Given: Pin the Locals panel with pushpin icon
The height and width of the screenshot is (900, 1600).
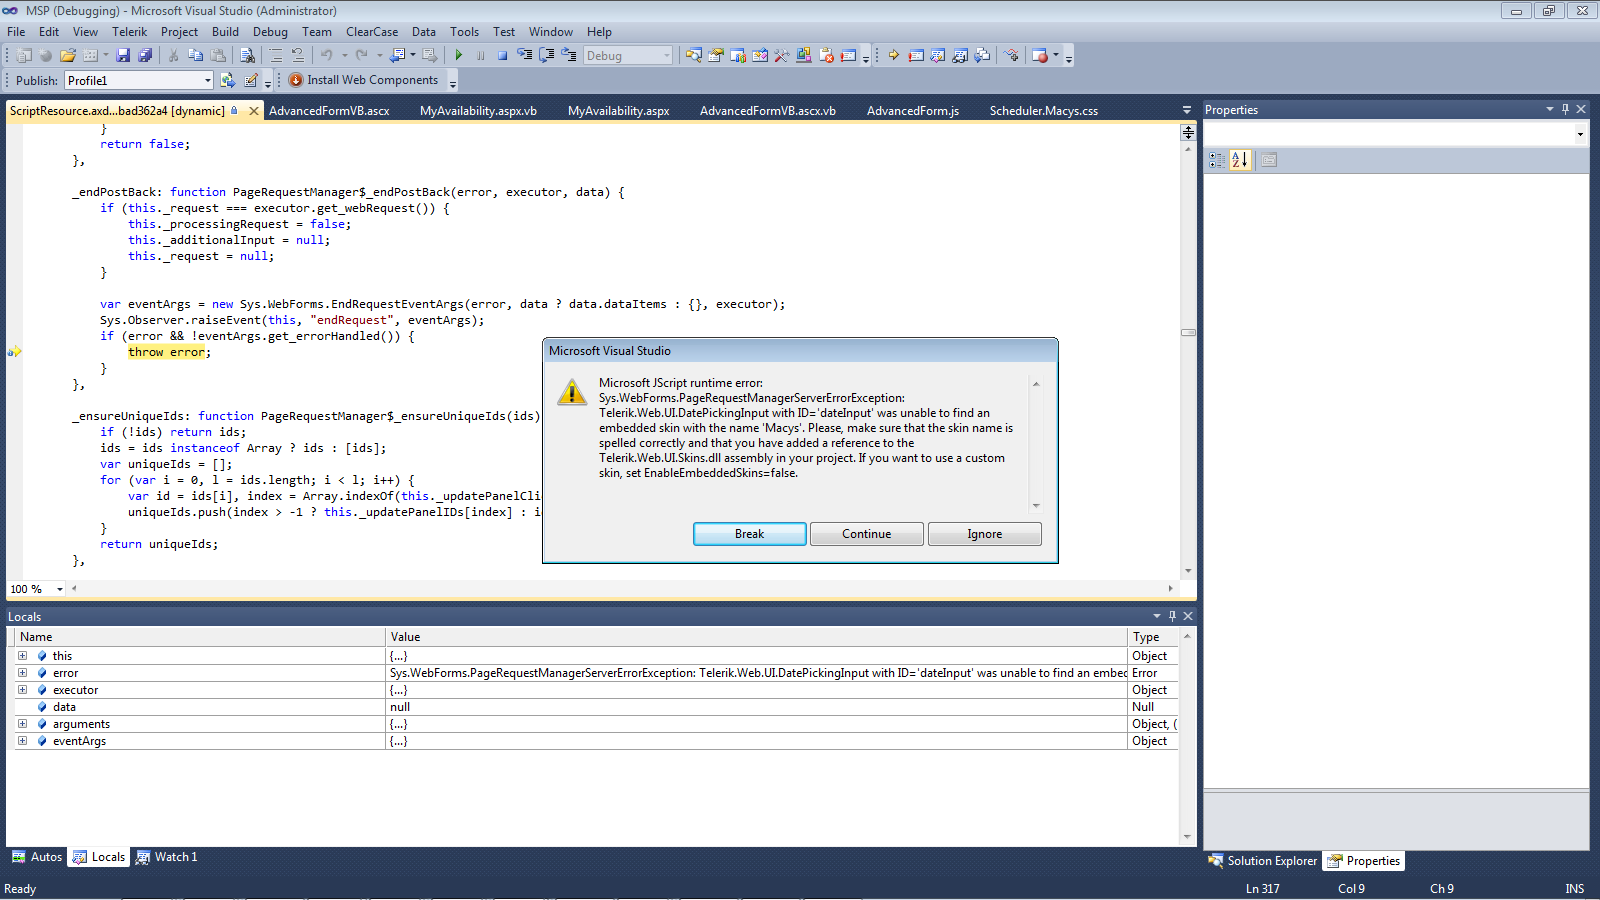Looking at the screenshot, I should [1172, 616].
